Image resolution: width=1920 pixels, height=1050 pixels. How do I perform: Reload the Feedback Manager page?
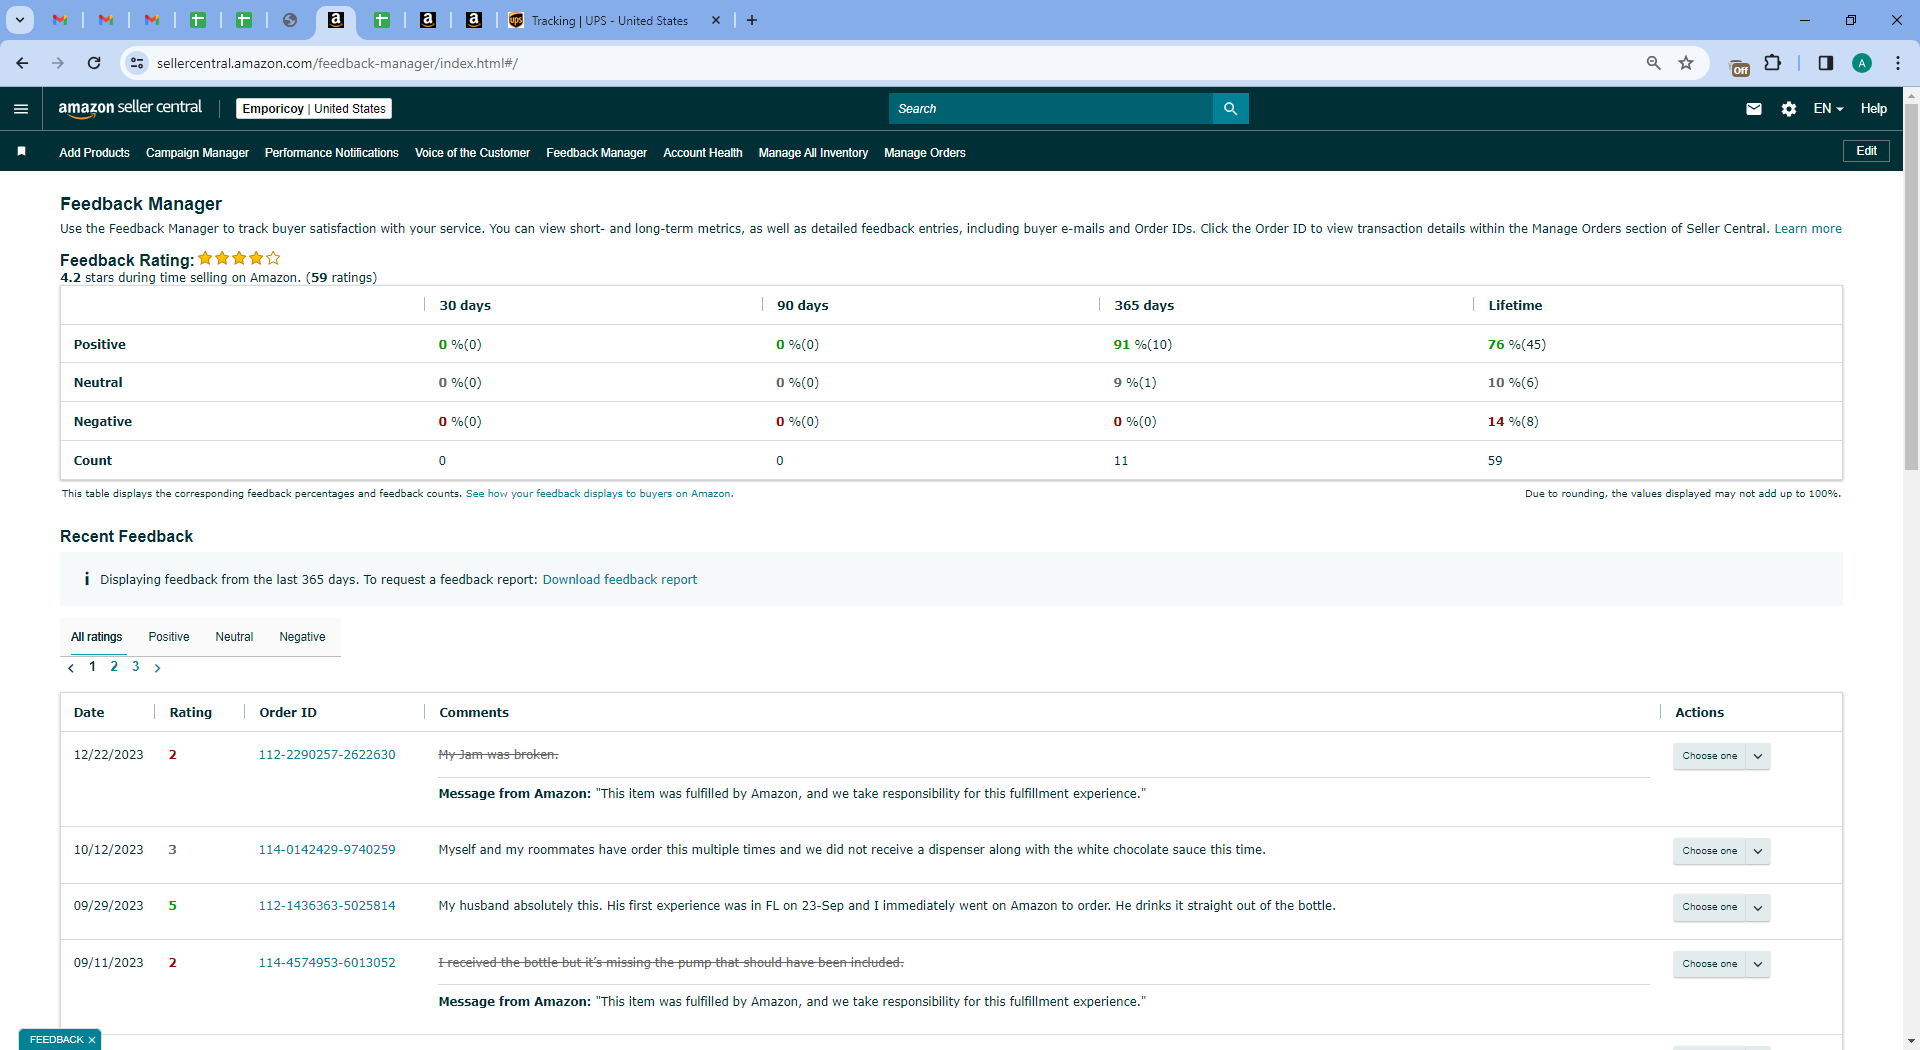tap(94, 63)
